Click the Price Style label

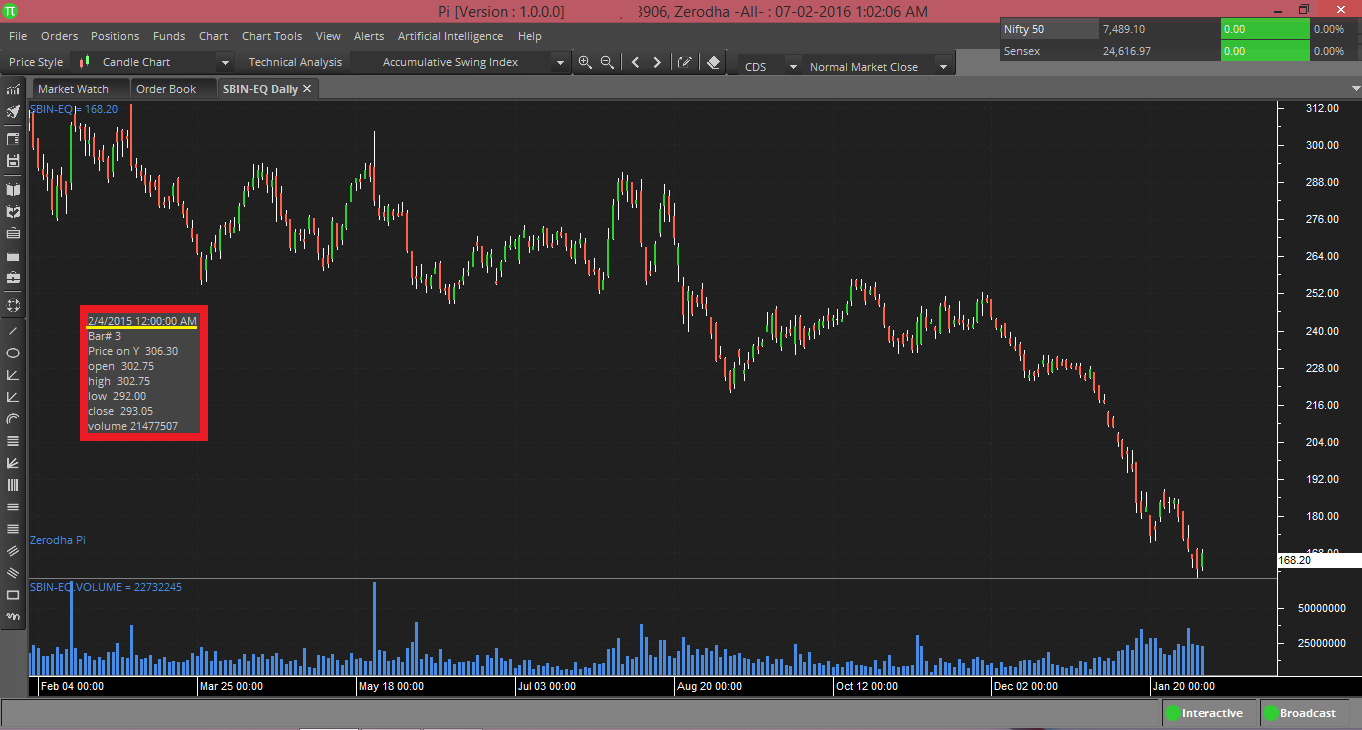pyautogui.click(x=36, y=62)
